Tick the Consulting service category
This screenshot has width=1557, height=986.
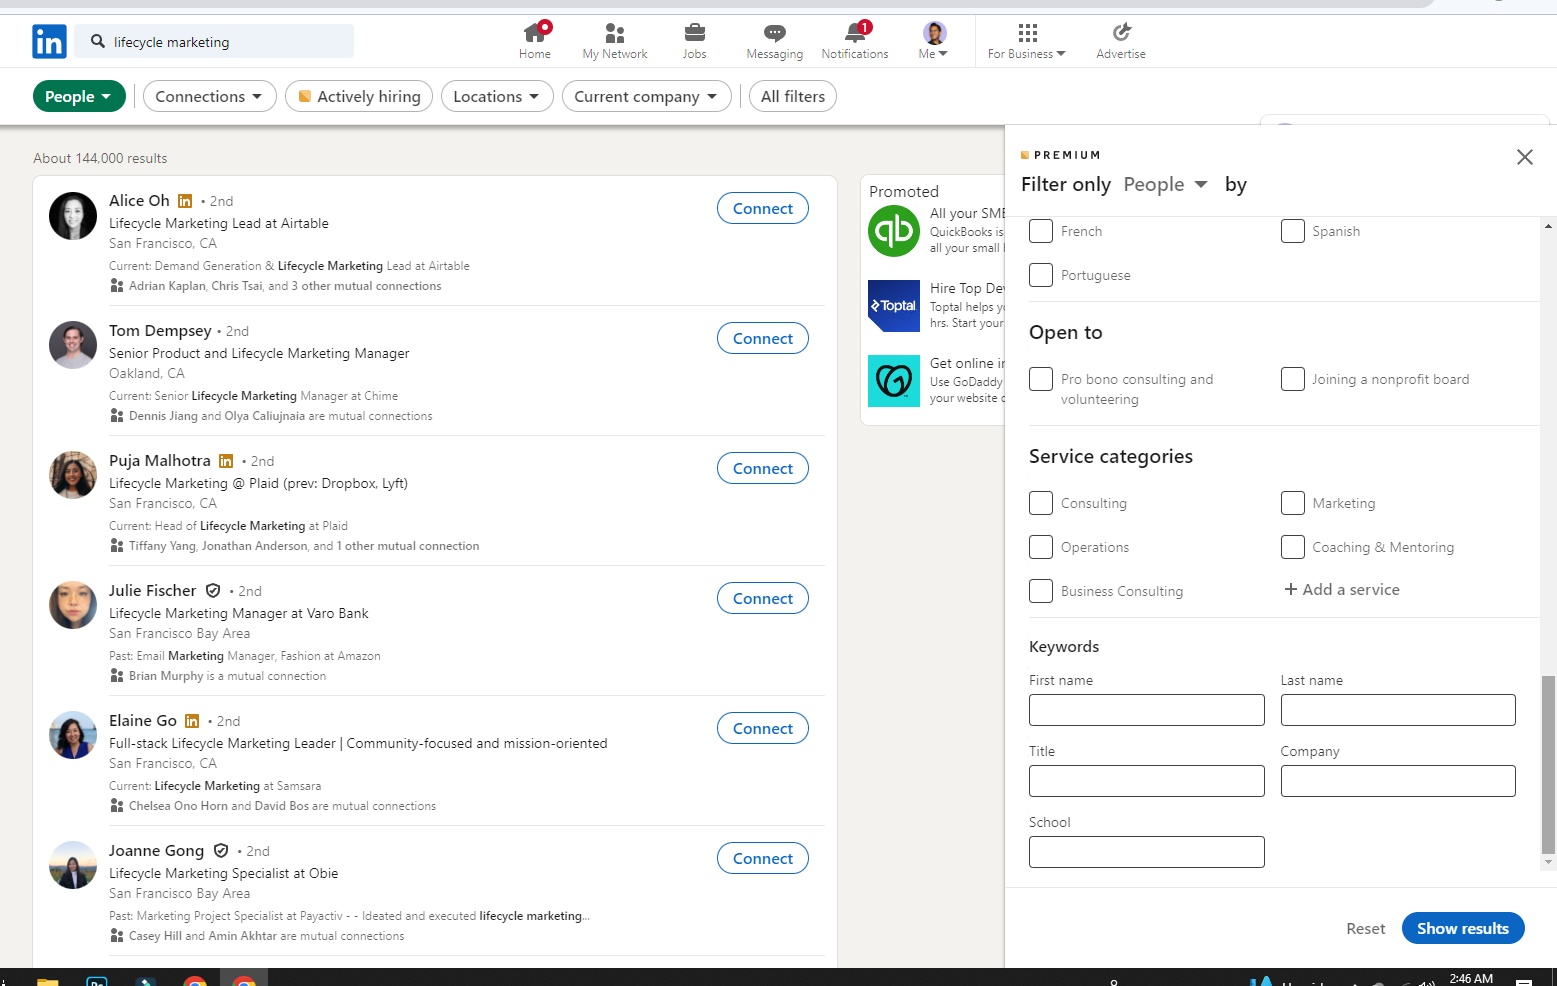tap(1041, 503)
